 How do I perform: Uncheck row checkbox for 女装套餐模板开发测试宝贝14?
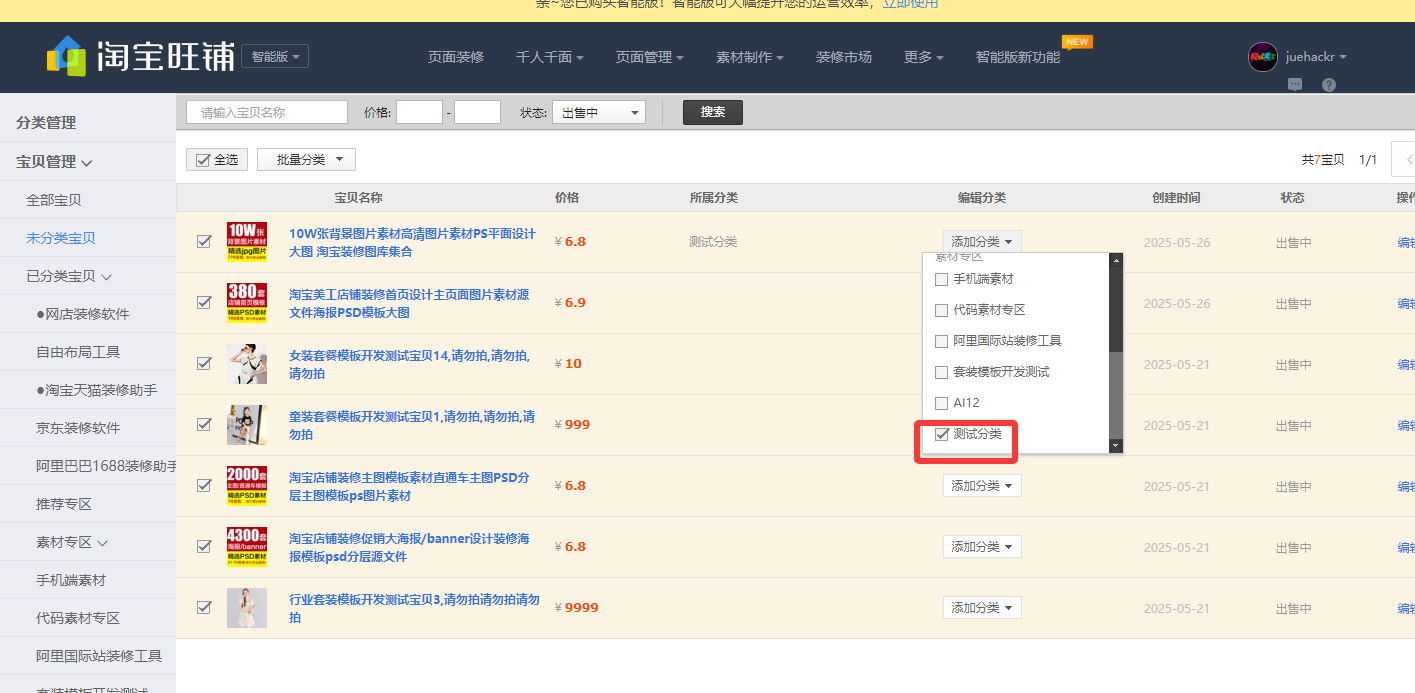(x=204, y=364)
